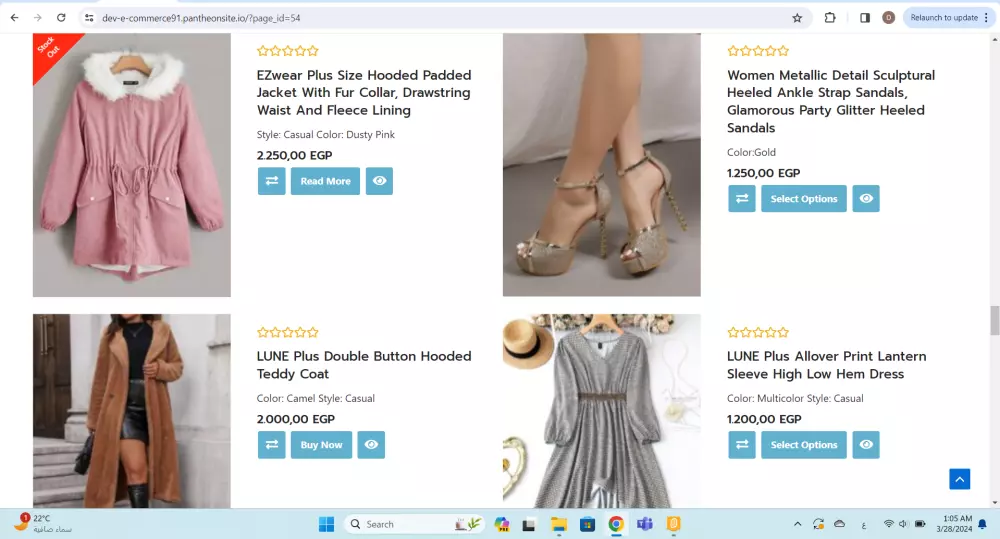Click the 1.250,00 EGP price text
Viewport: 1000px width, 539px height.
point(763,173)
